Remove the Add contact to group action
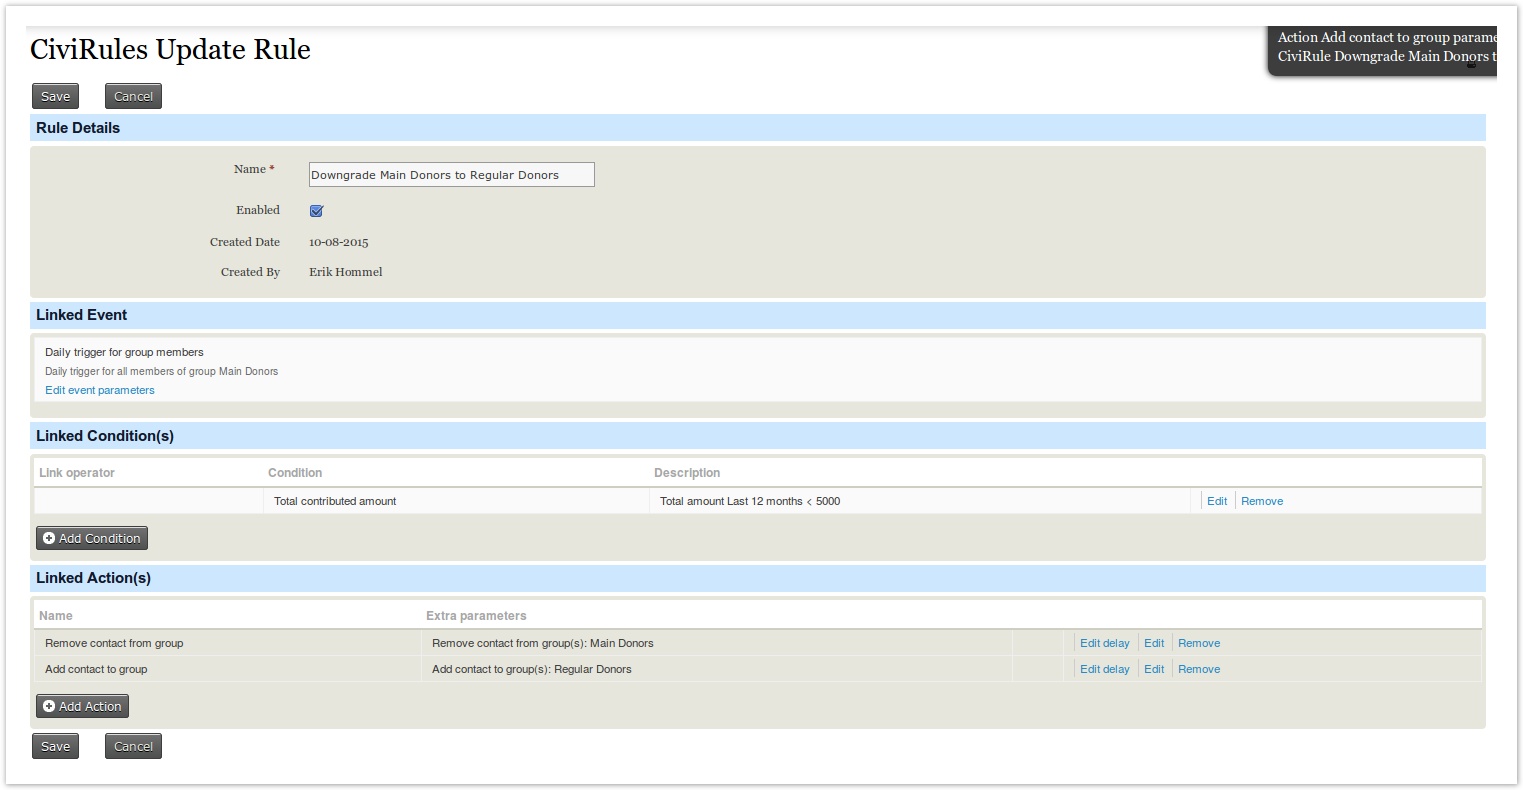The image size is (1523, 790). (x=1198, y=669)
